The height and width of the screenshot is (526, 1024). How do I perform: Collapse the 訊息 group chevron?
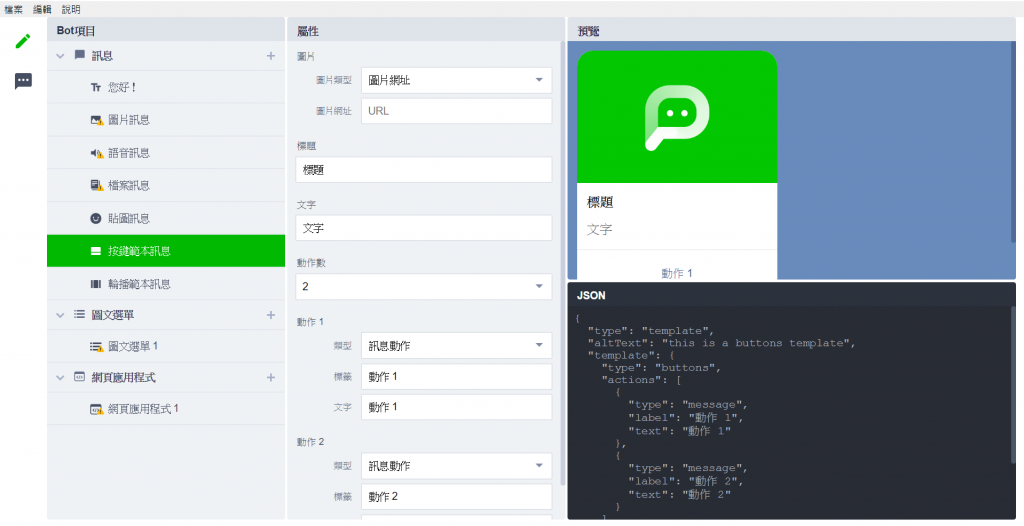(60, 56)
